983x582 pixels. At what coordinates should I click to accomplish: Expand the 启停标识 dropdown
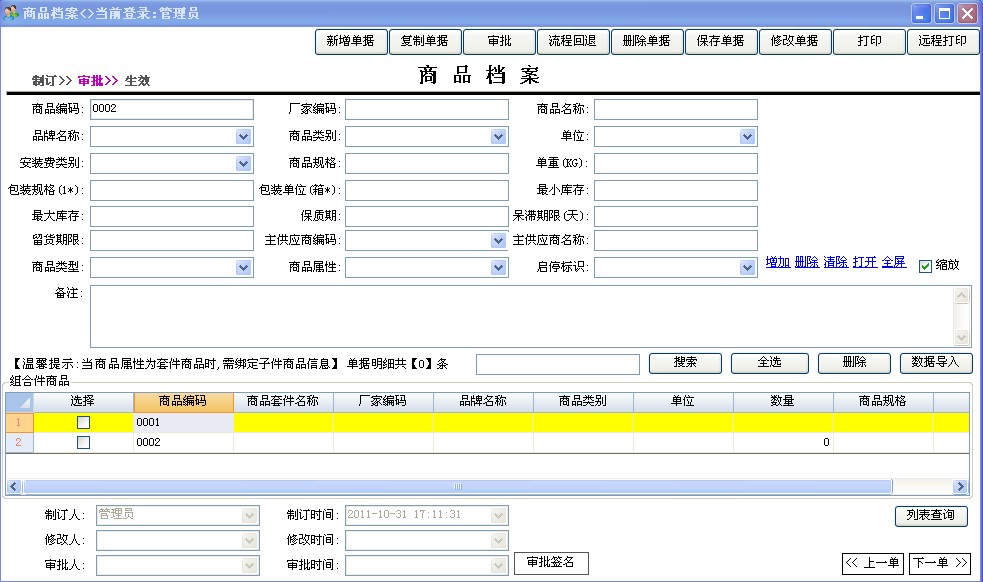(747, 268)
